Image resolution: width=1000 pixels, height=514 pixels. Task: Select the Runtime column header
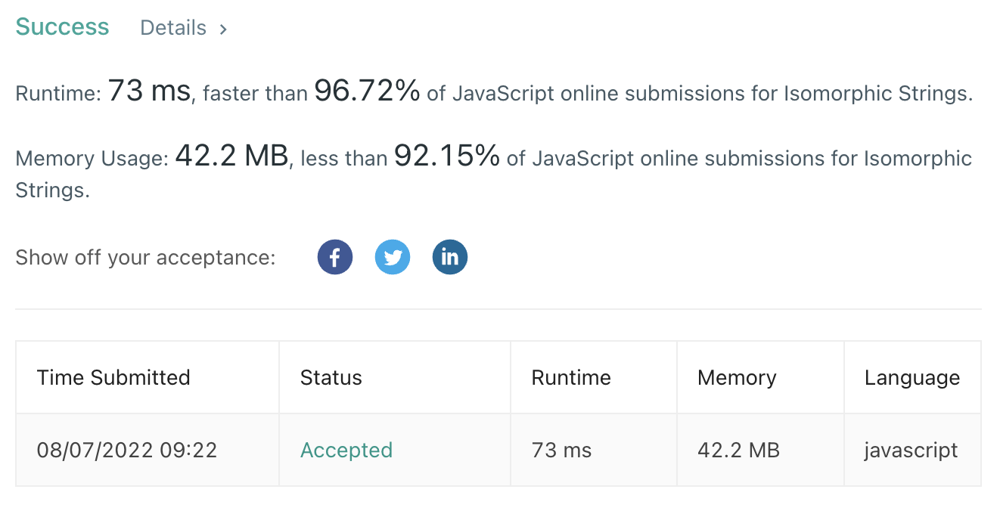tap(571, 378)
